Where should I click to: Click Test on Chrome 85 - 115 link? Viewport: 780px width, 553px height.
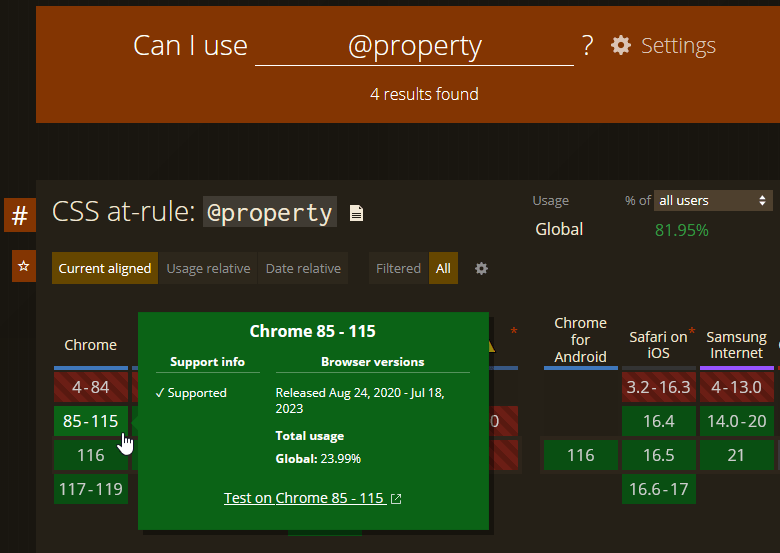(x=304, y=498)
